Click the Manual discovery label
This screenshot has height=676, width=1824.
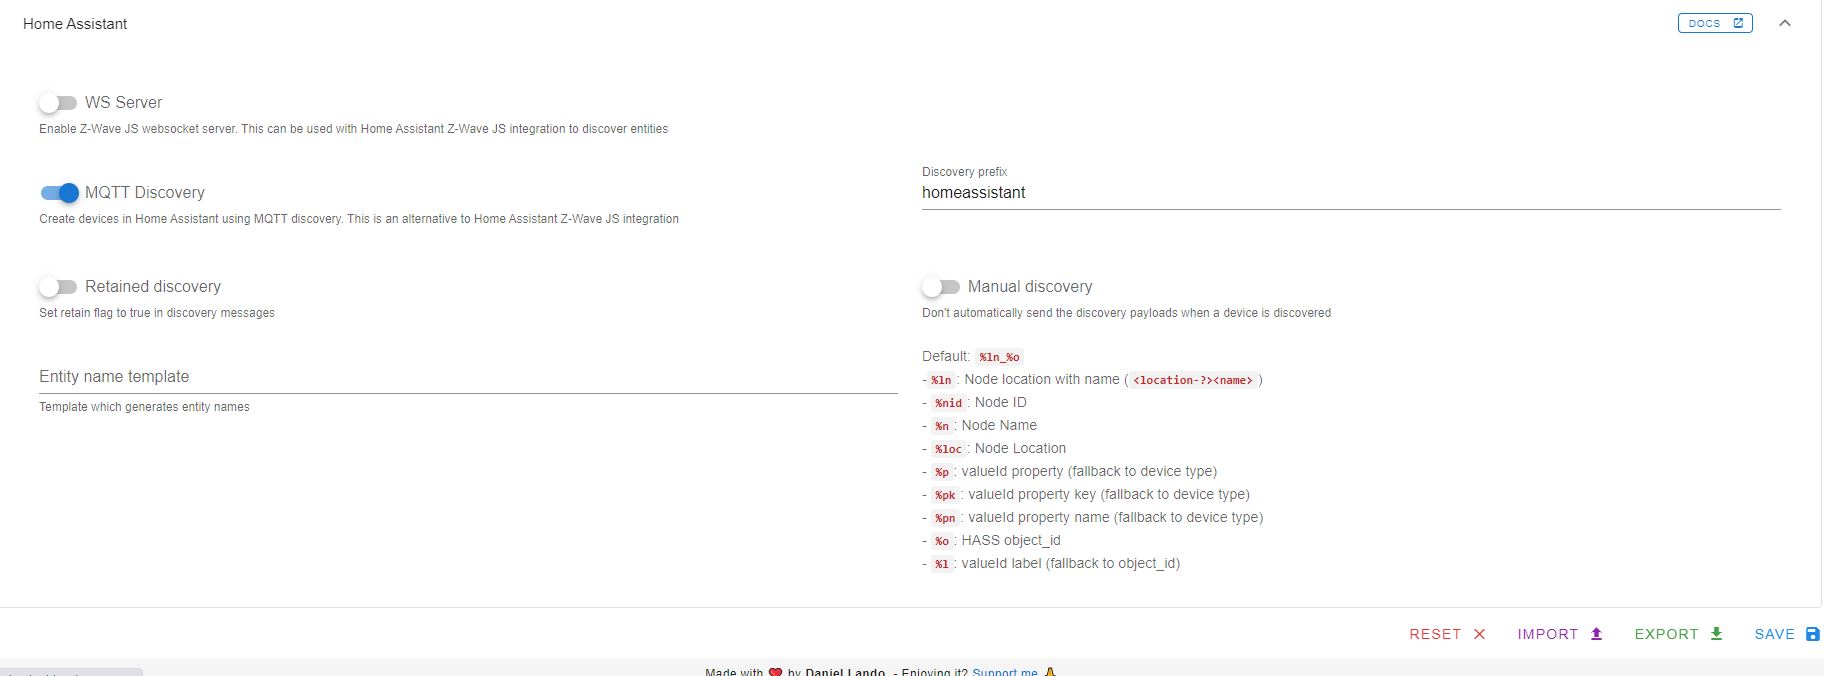tap(1030, 287)
